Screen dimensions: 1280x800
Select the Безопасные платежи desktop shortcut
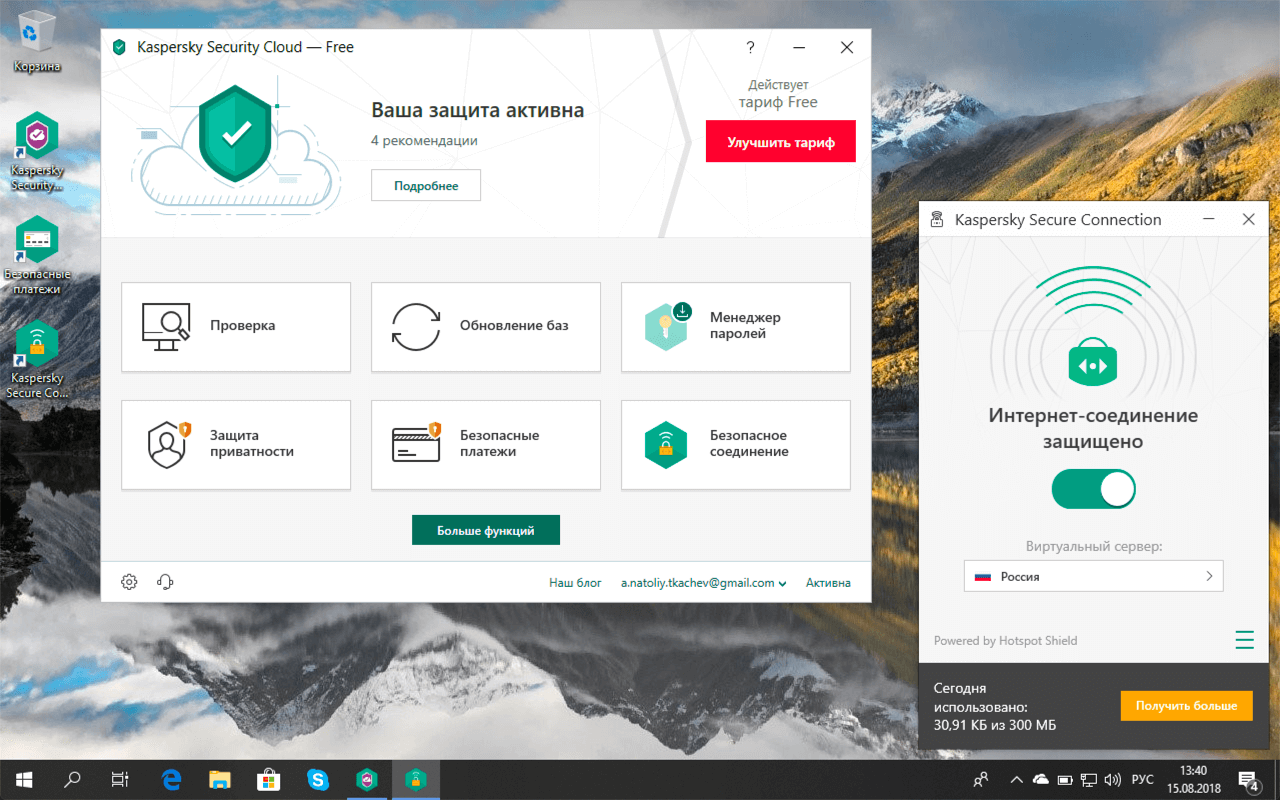click(x=37, y=255)
